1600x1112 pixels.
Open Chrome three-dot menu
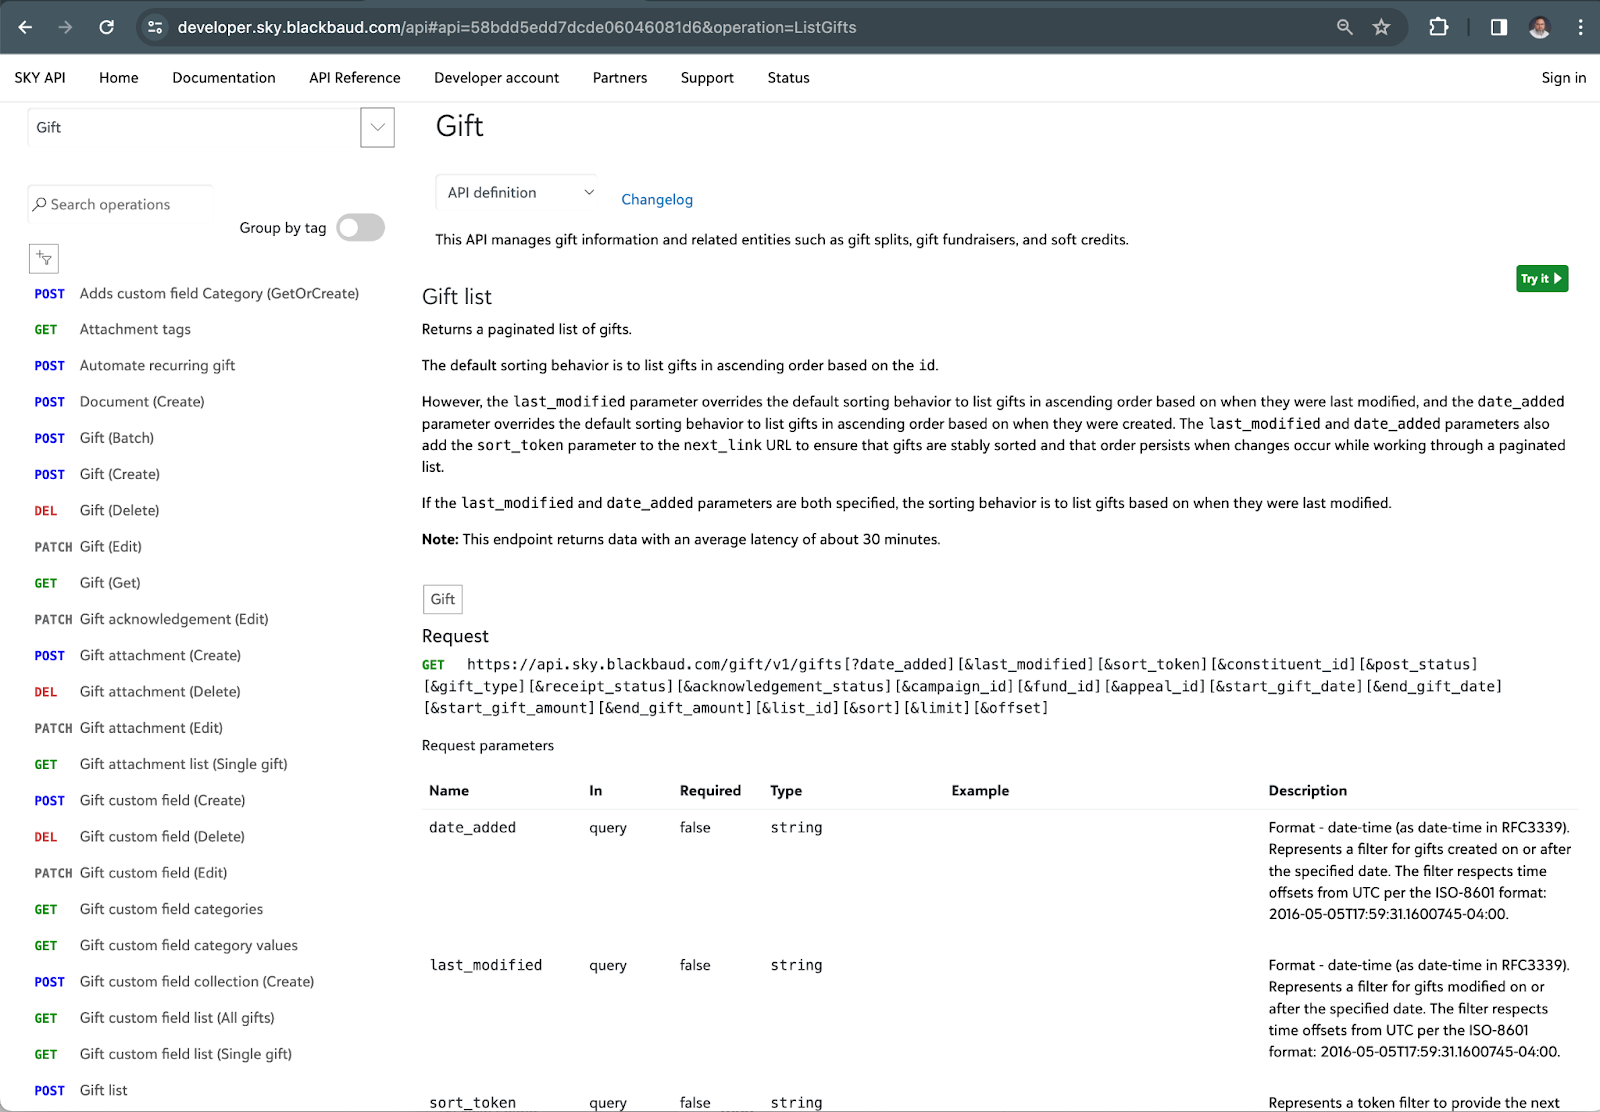(1580, 27)
